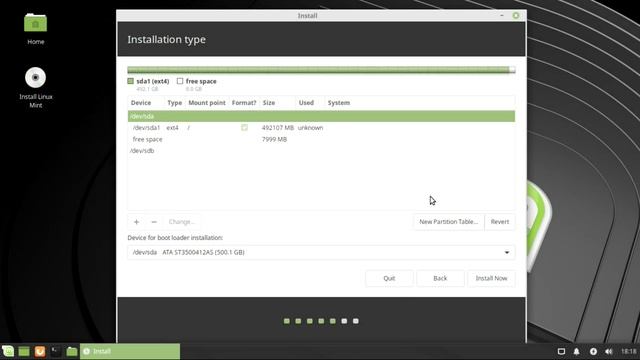640x360 pixels.
Task: Open the notifications bell tray icon
Action: [576, 351]
